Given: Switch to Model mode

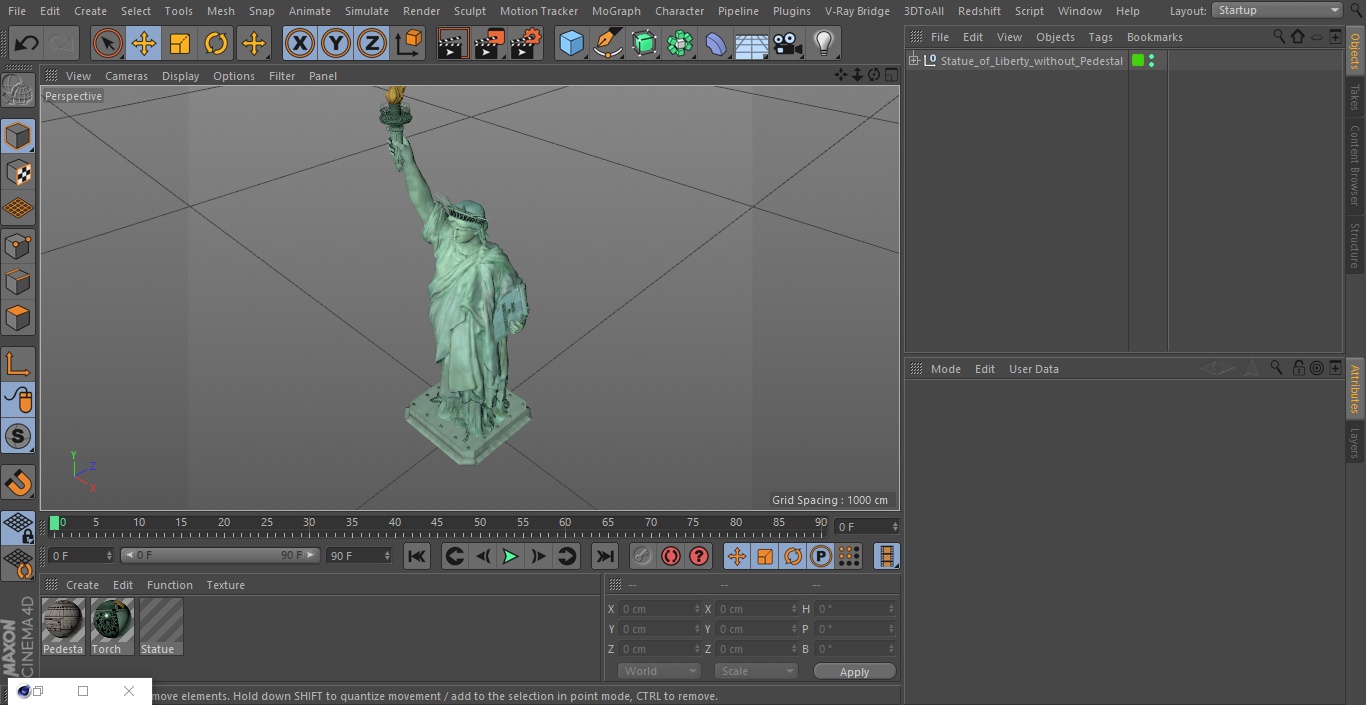Looking at the screenshot, I should [18, 136].
